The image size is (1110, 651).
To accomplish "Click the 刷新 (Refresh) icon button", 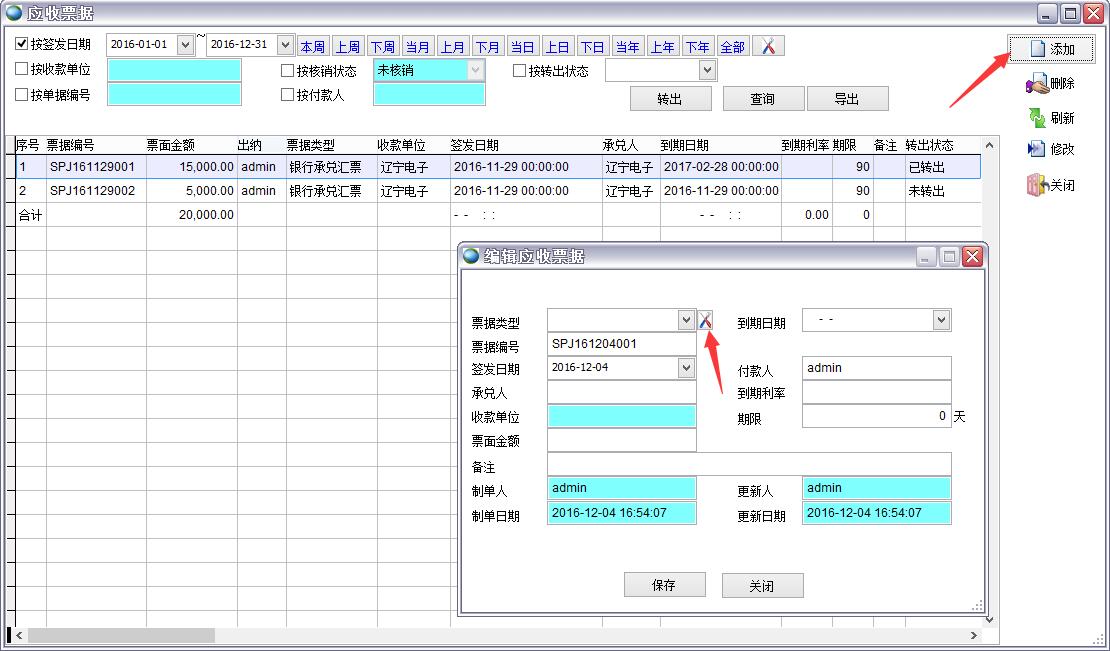I will [x=1051, y=118].
